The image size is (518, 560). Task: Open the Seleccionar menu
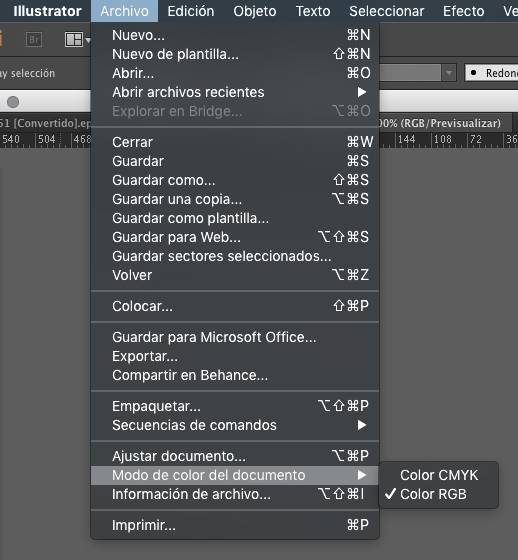coord(387,11)
